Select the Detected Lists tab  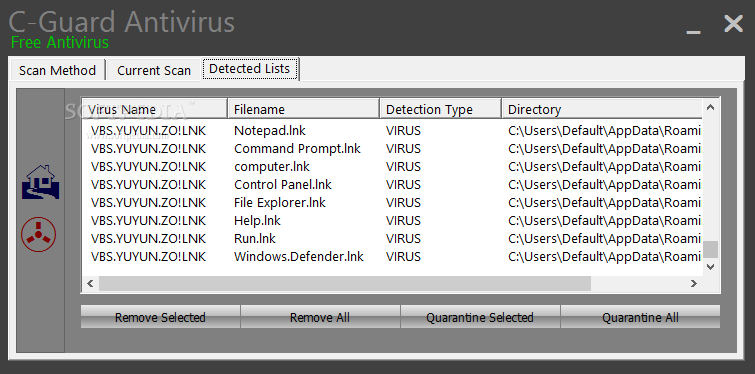(250, 68)
